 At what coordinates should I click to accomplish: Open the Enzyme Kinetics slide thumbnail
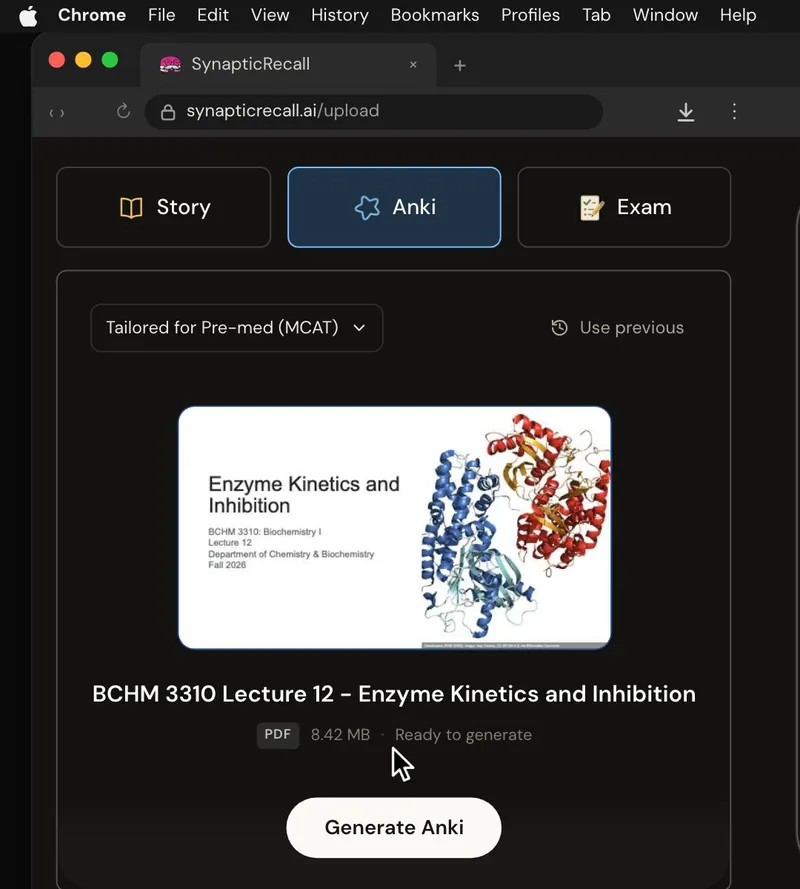[x=395, y=527]
